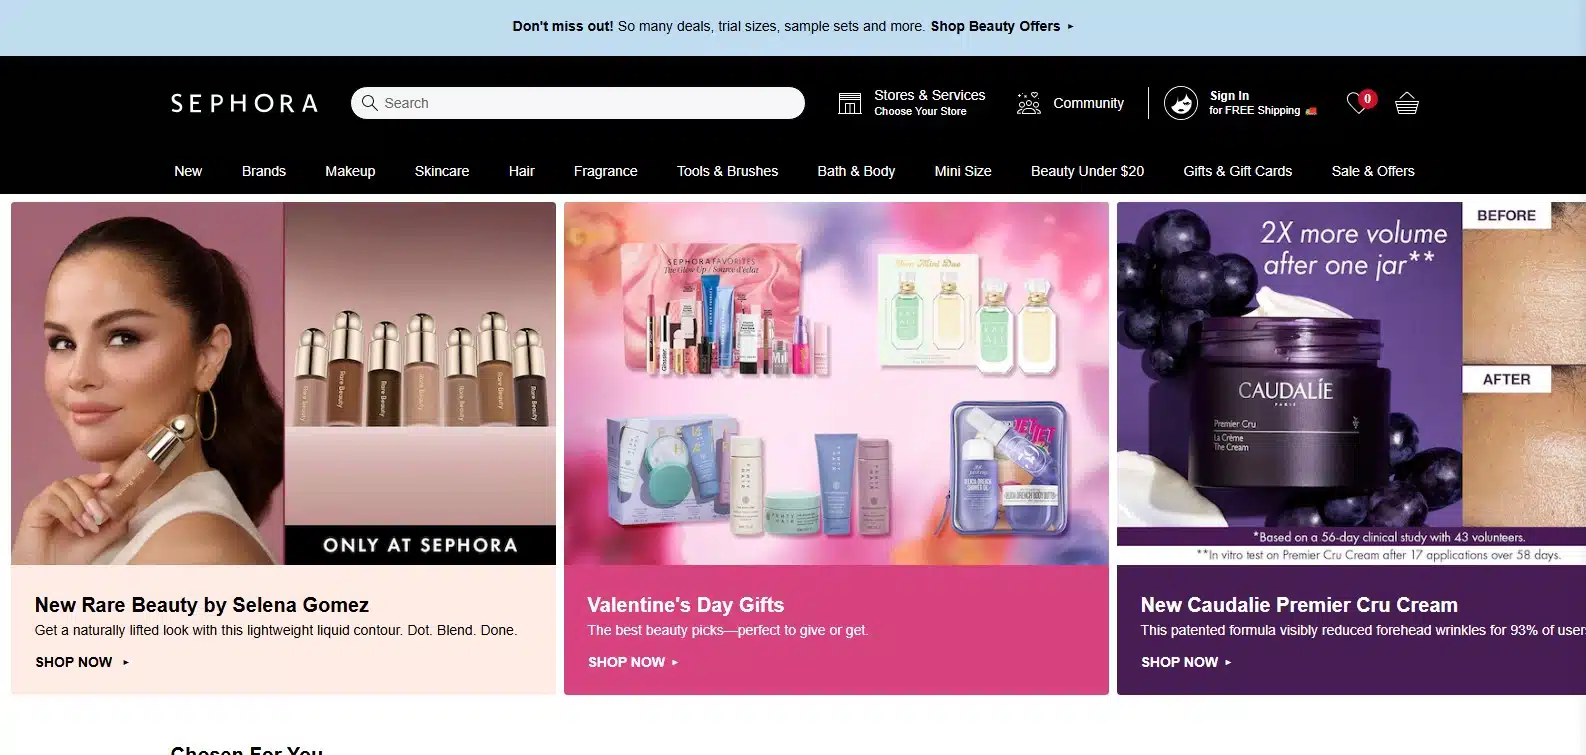
Task: Open Sale & Offers menu
Action: click(1373, 171)
